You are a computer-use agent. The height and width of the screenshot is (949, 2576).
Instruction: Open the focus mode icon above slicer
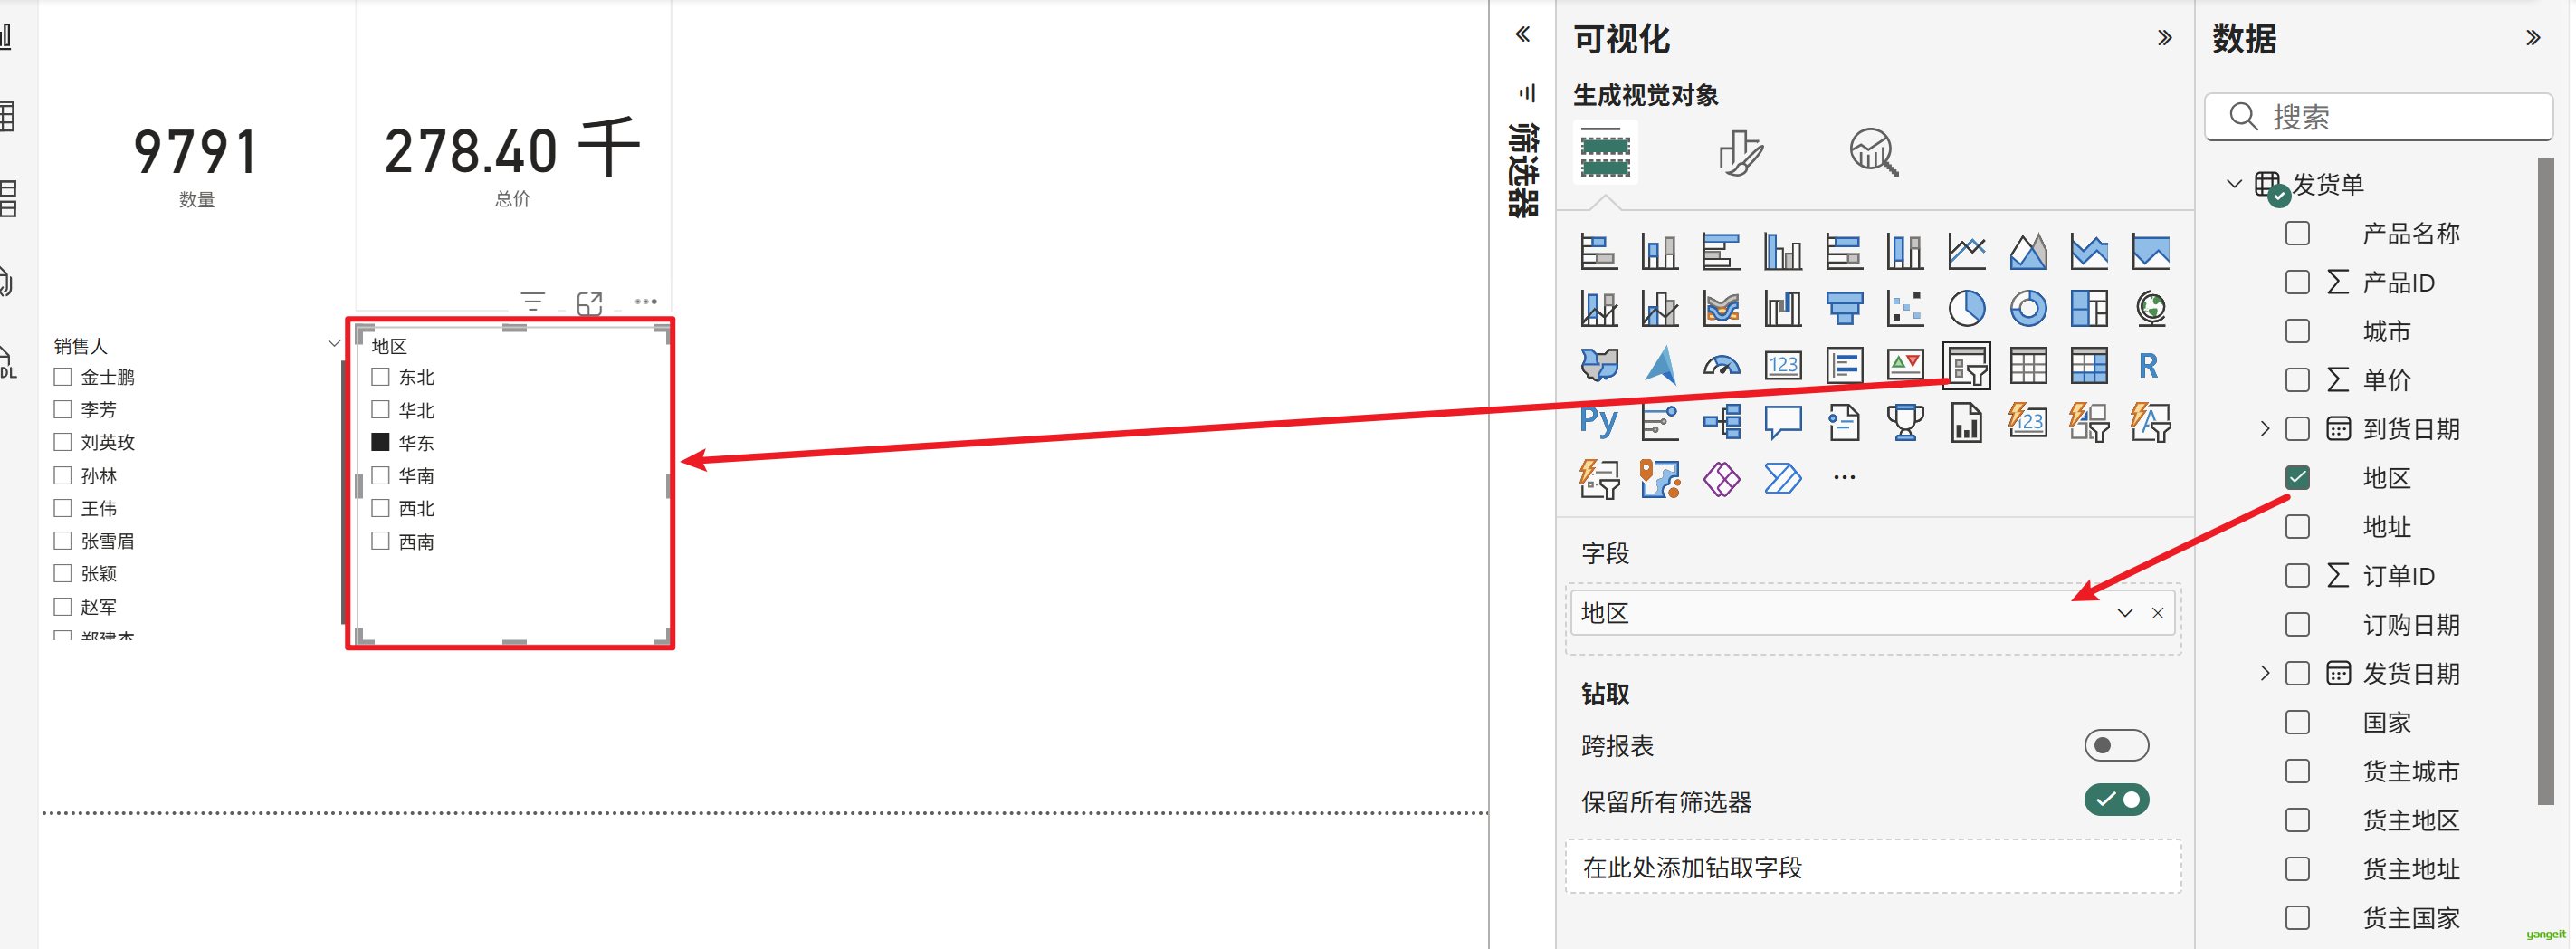[589, 302]
